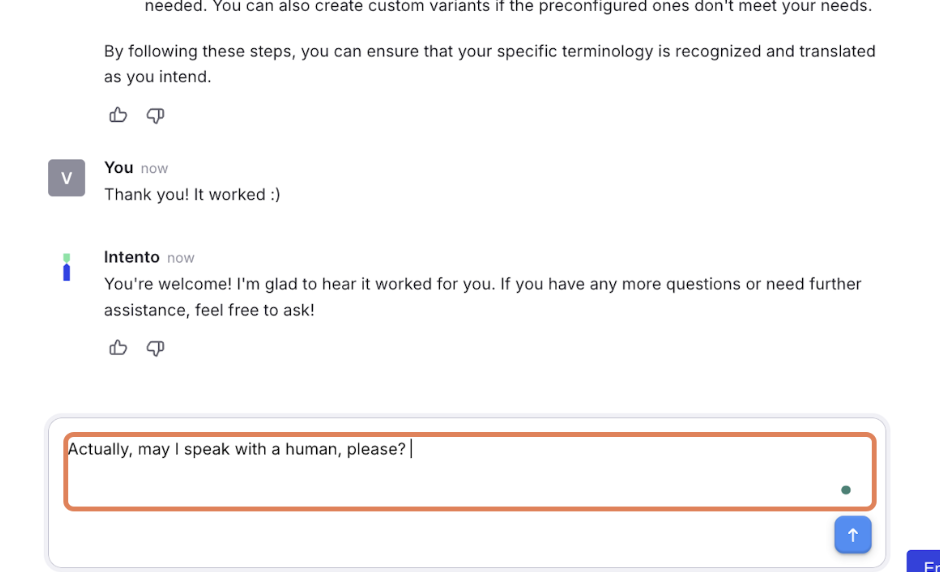The image size is (940, 572).
Task: Click the gray "V" user avatar
Action: (x=67, y=177)
